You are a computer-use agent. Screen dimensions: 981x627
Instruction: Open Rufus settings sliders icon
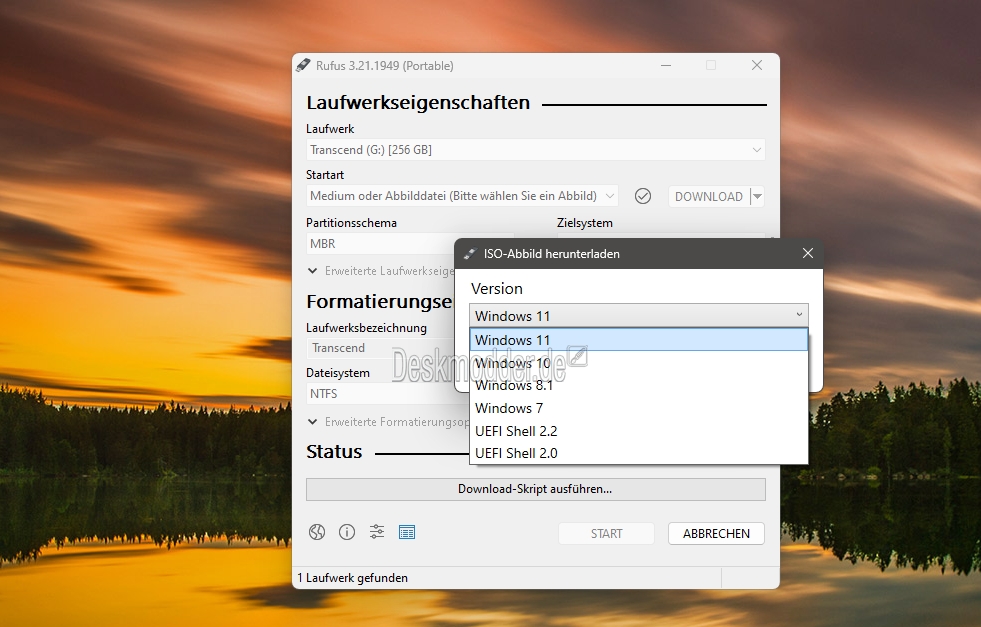[377, 533]
